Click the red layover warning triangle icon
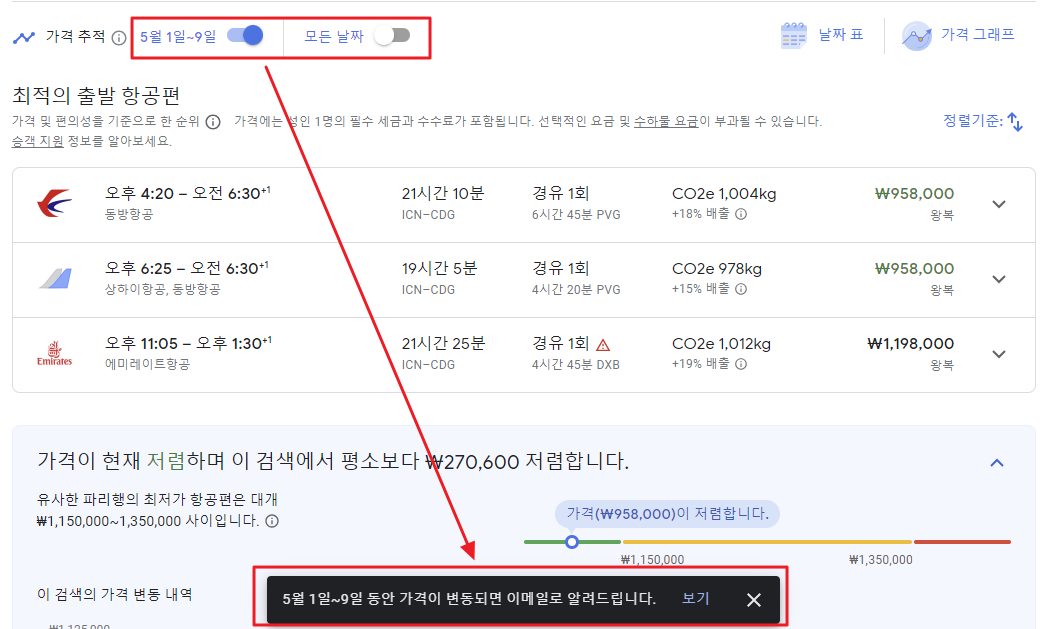The image size is (1060, 629). (603, 345)
